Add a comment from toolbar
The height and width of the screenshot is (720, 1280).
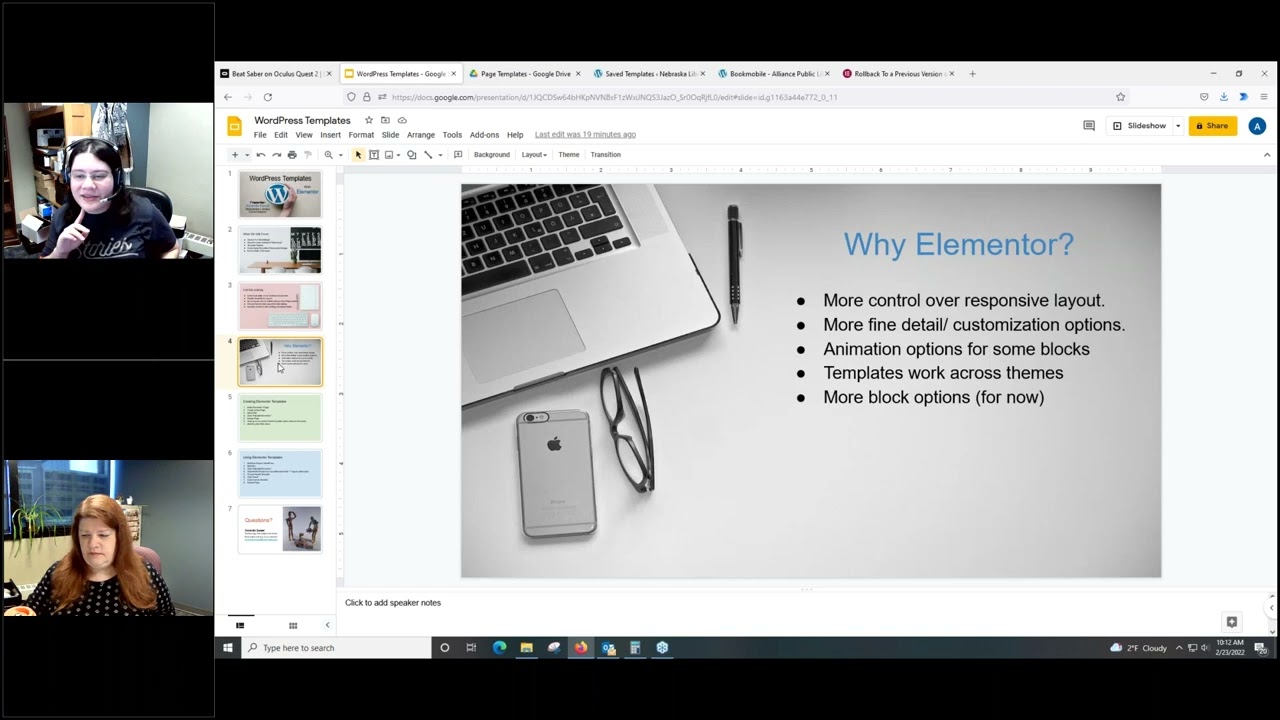(458, 155)
